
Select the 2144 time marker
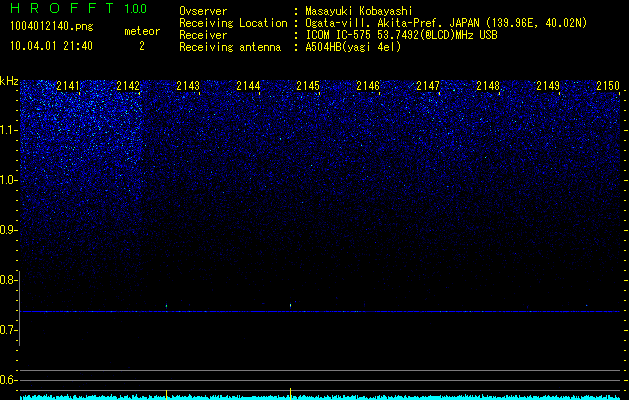pyautogui.click(x=248, y=86)
